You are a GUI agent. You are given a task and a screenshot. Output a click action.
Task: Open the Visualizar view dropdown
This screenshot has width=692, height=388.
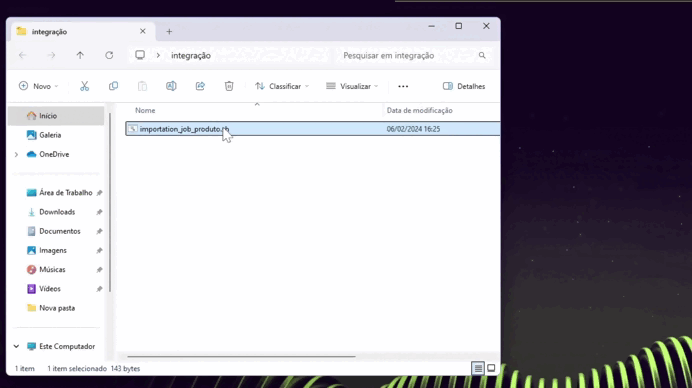click(352, 86)
